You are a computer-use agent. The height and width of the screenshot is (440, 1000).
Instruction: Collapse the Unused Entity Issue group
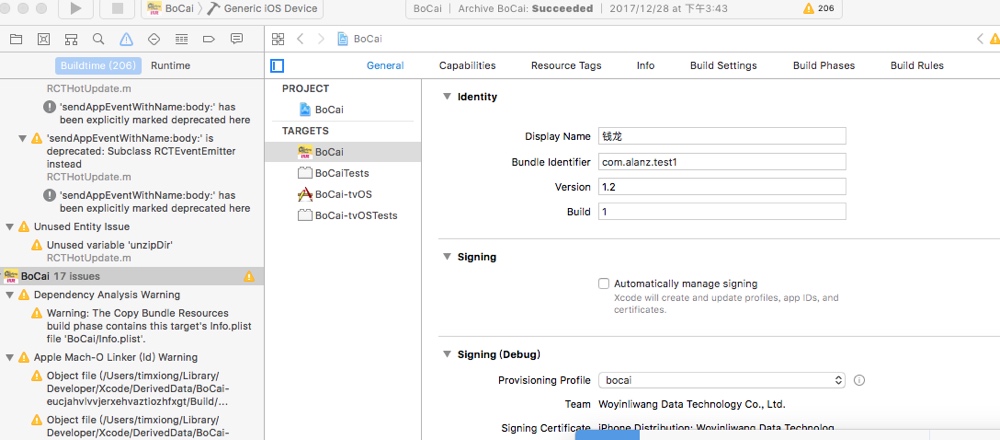tap(10, 227)
